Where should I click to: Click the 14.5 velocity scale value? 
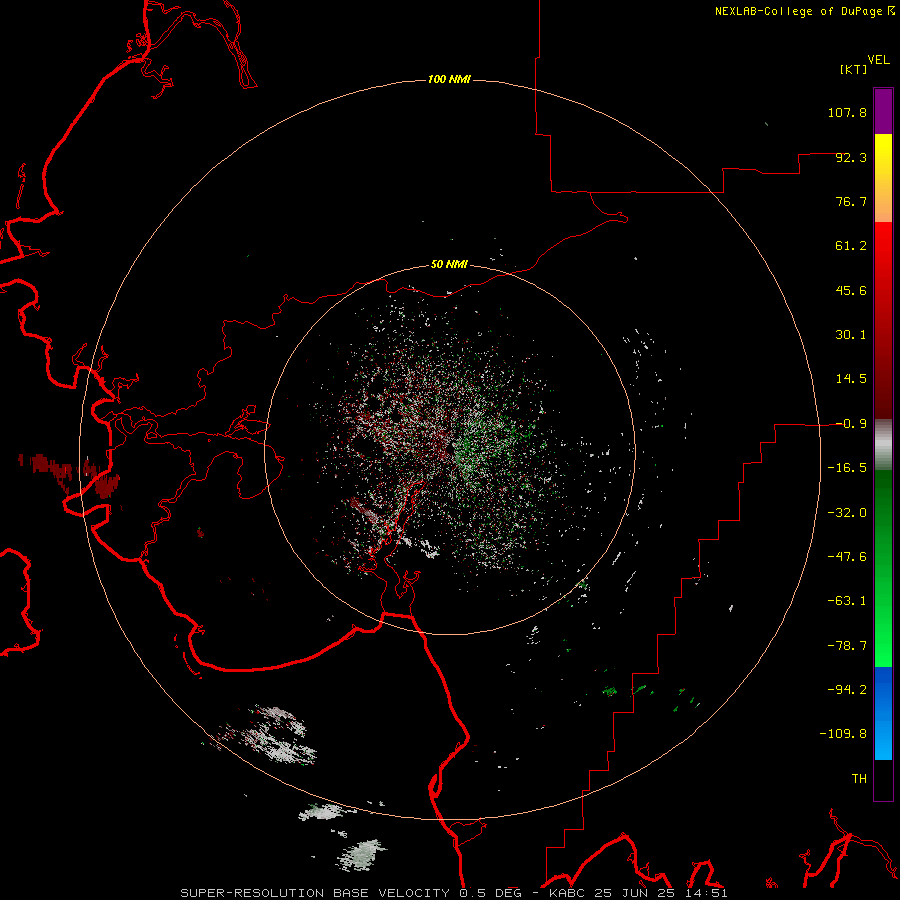pyautogui.click(x=851, y=379)
